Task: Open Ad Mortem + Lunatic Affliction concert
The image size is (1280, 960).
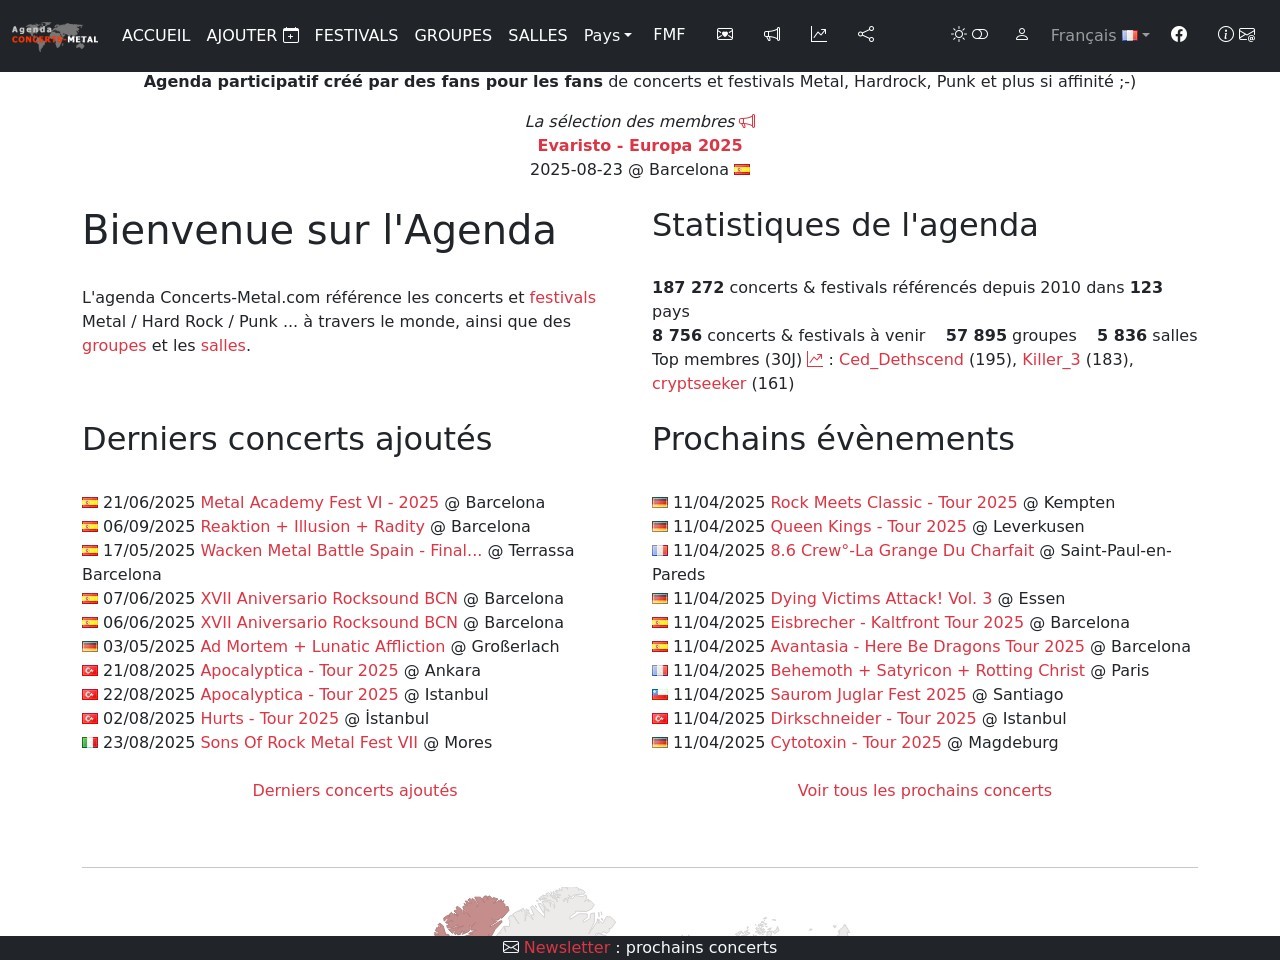Action: coord(323,646)
